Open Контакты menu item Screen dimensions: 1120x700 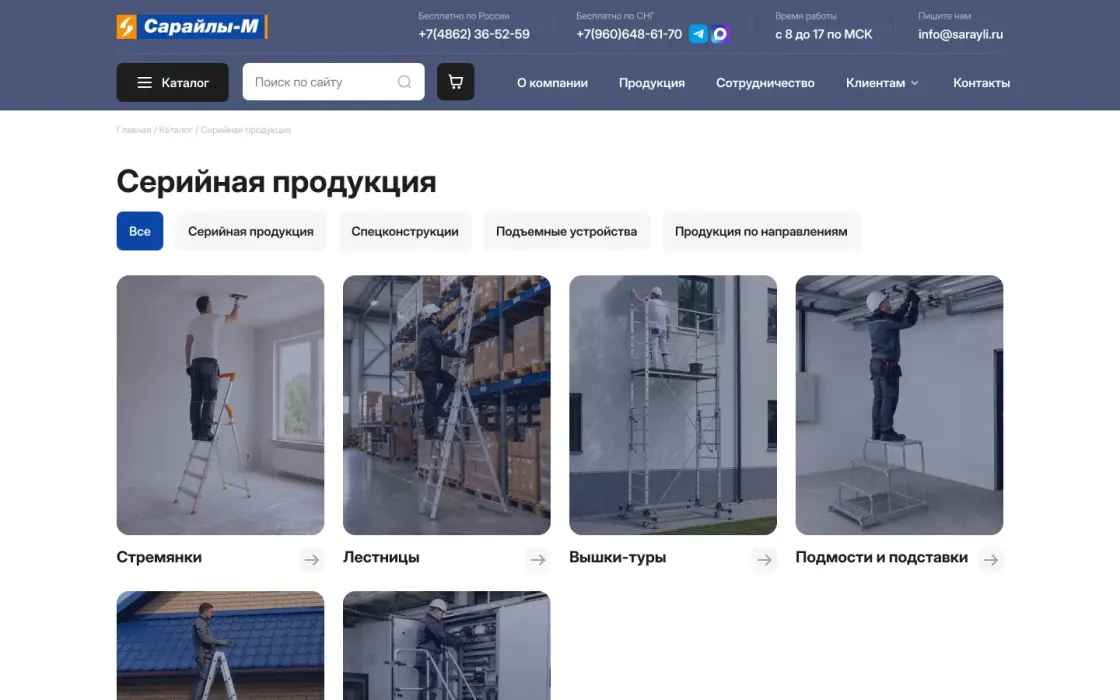981,83
